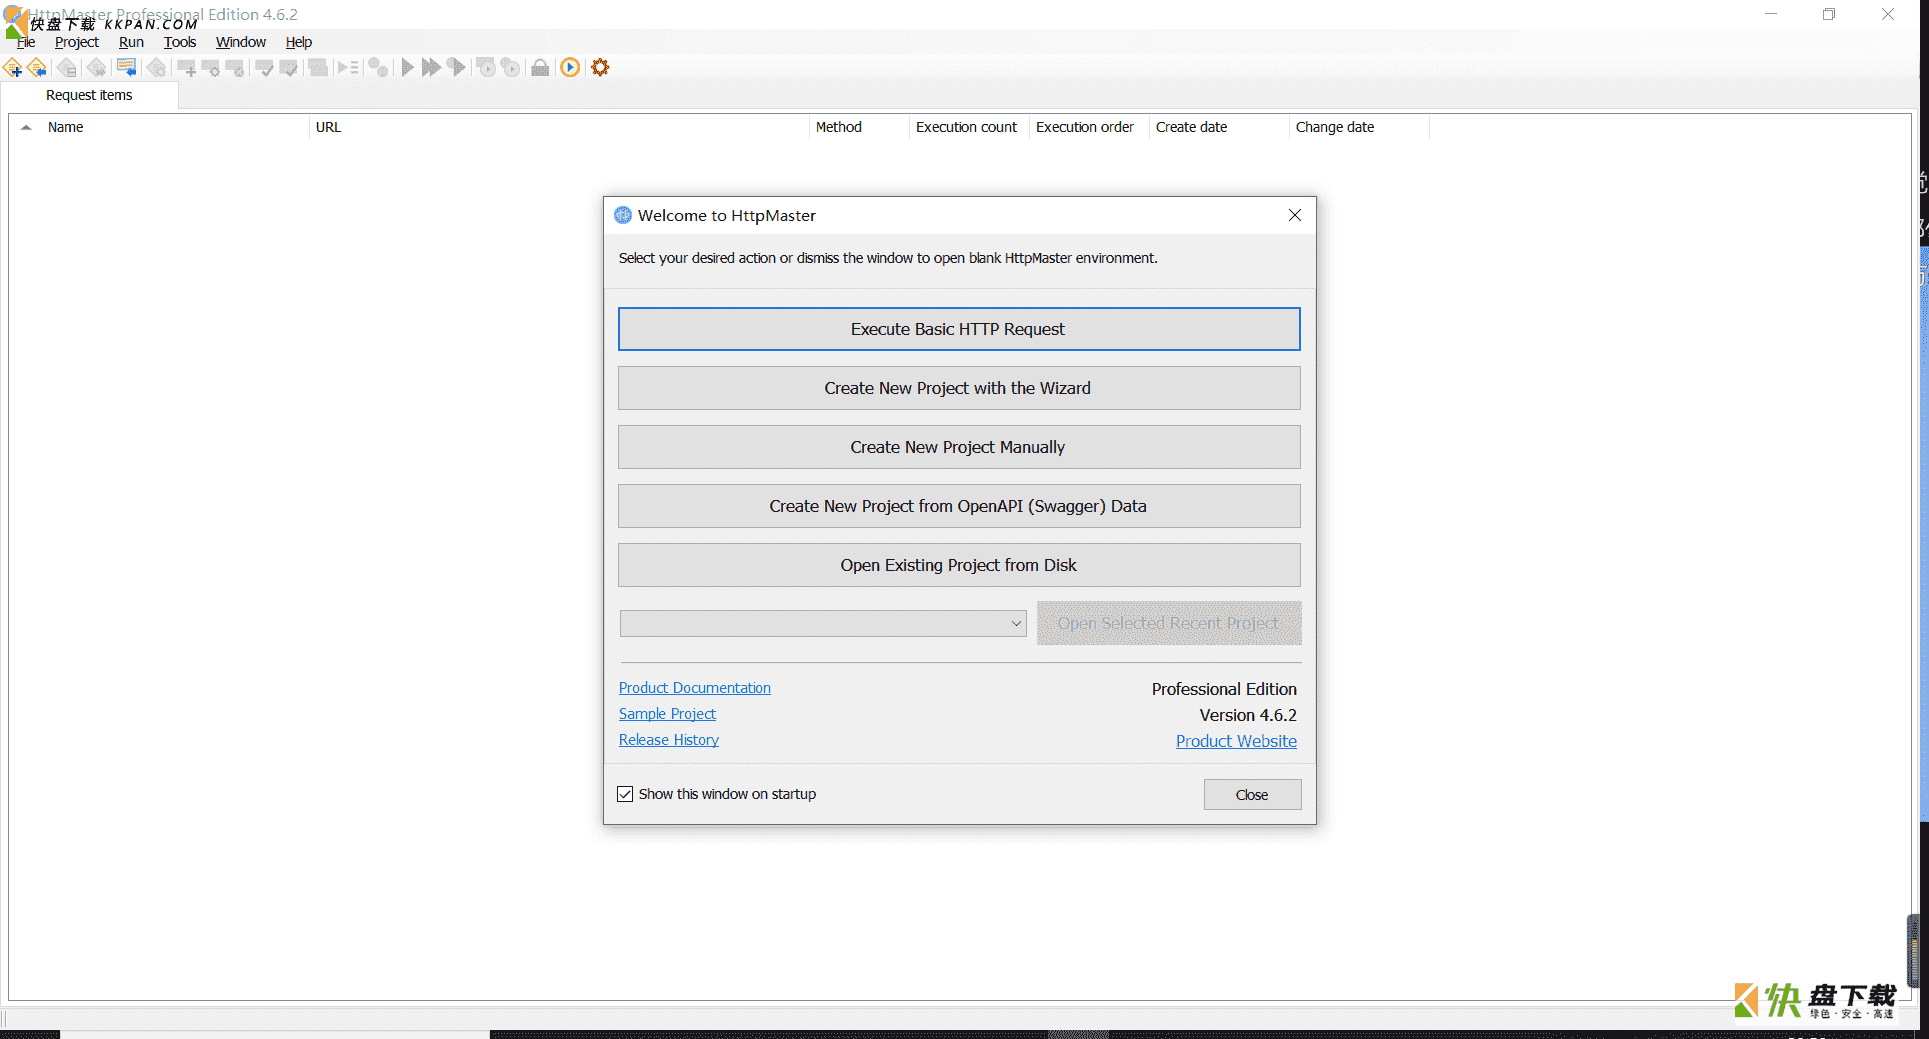
Task: Click the play arrow with circle icon
Action: click(x=456, y=68)
